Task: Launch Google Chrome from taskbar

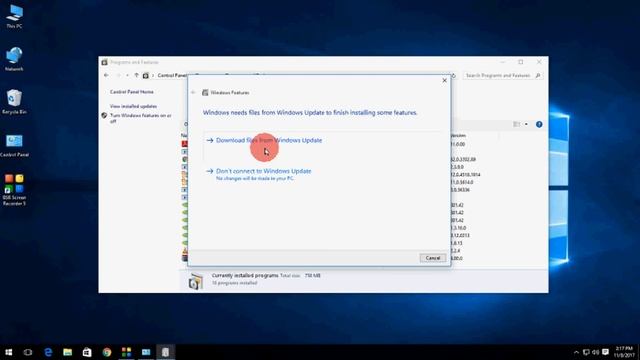Action: (107, 352)
